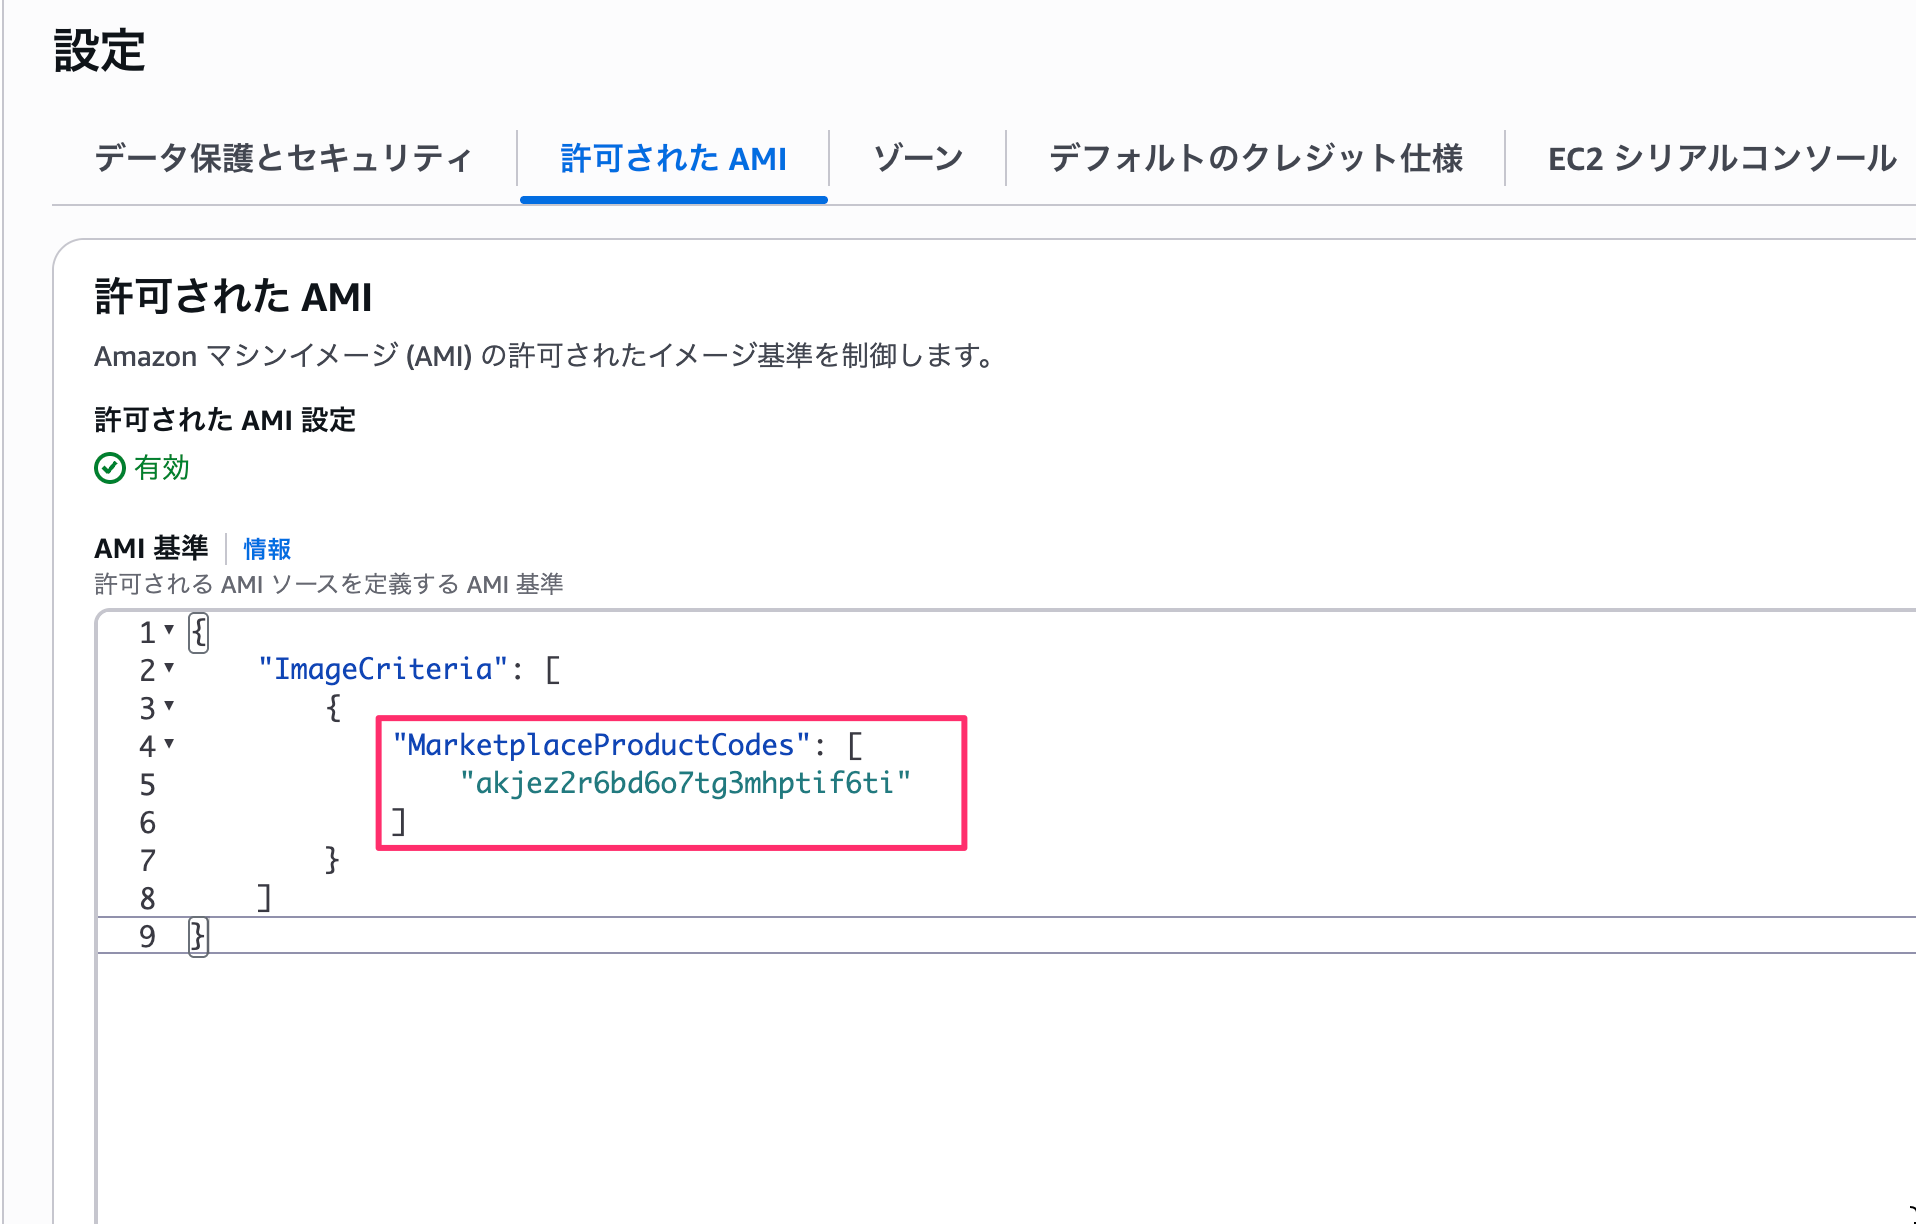Click the 許可された AMI 設定 label

point(225,420)
